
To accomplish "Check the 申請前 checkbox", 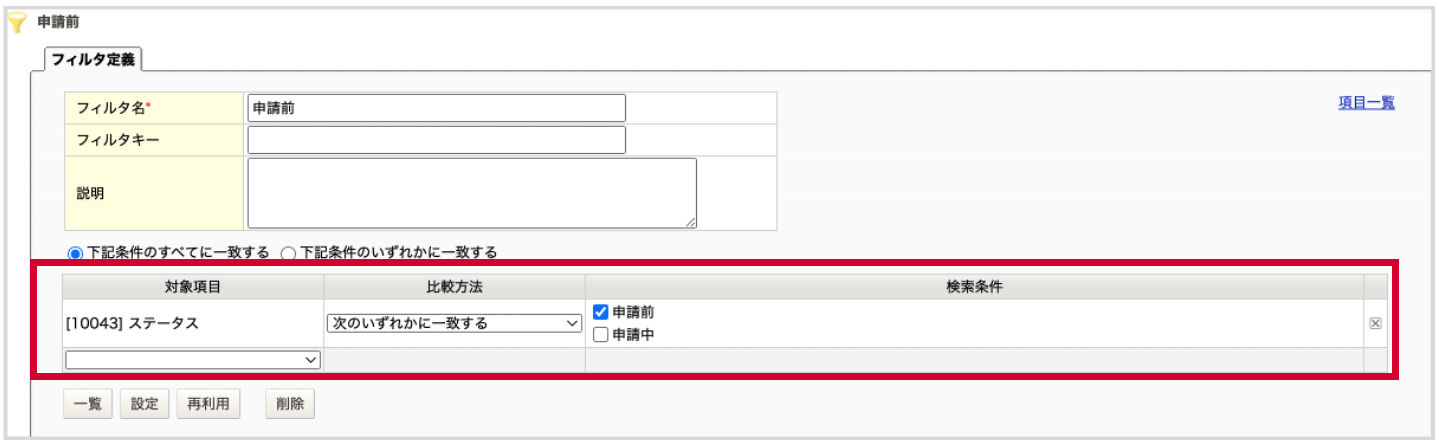I will (x=601, y=313).
